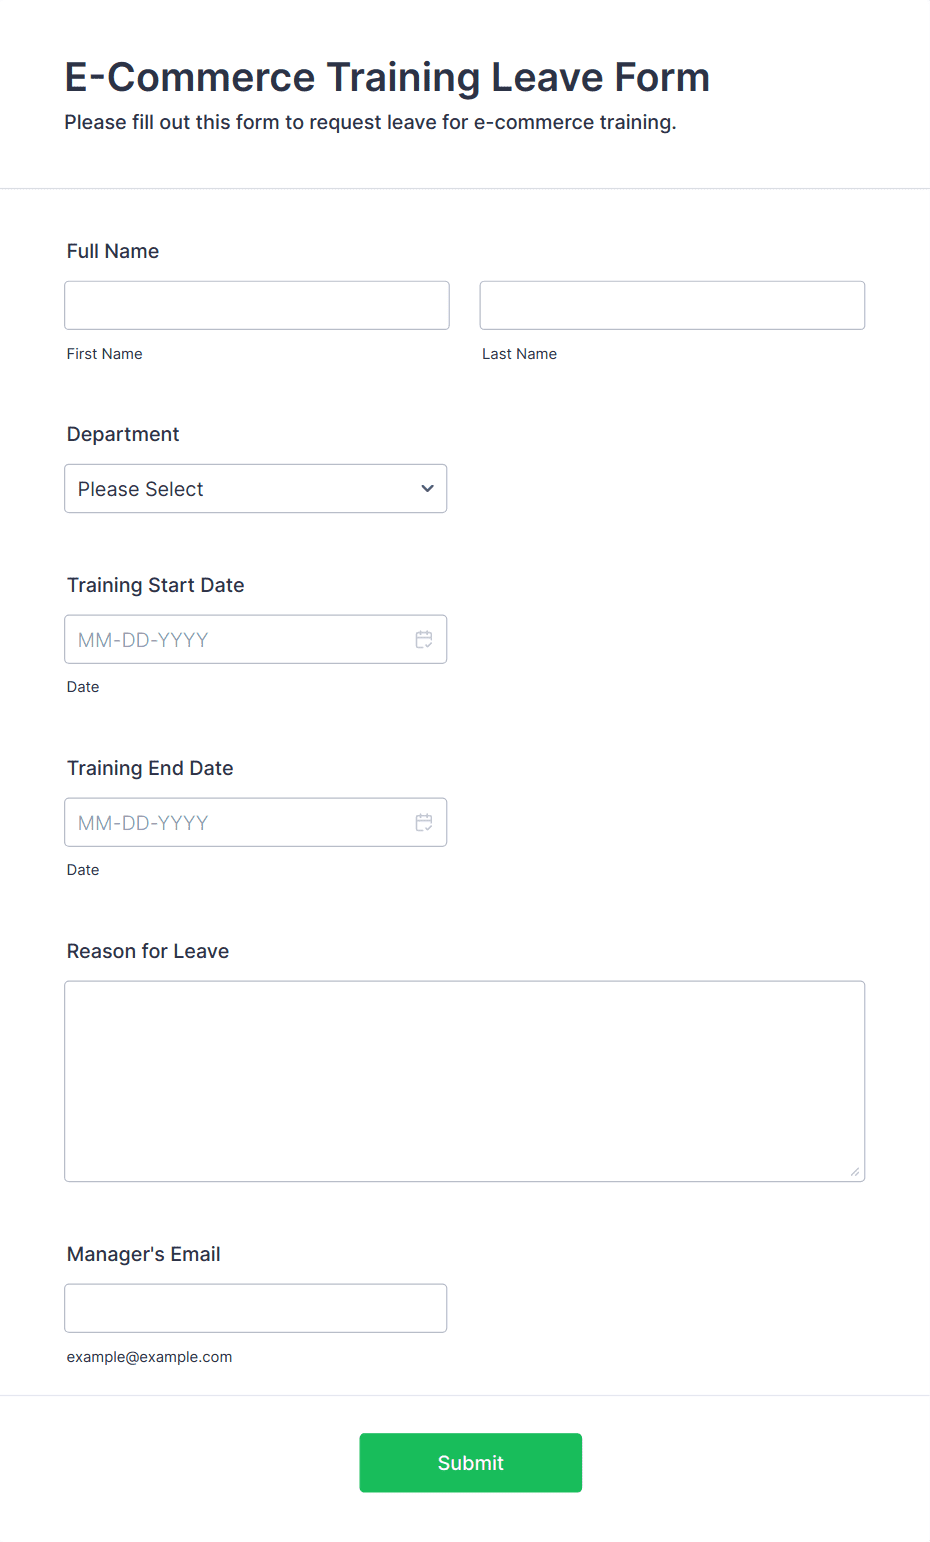
Task: Click the 'Training End Date' label
Action: [x=150, y=769]
